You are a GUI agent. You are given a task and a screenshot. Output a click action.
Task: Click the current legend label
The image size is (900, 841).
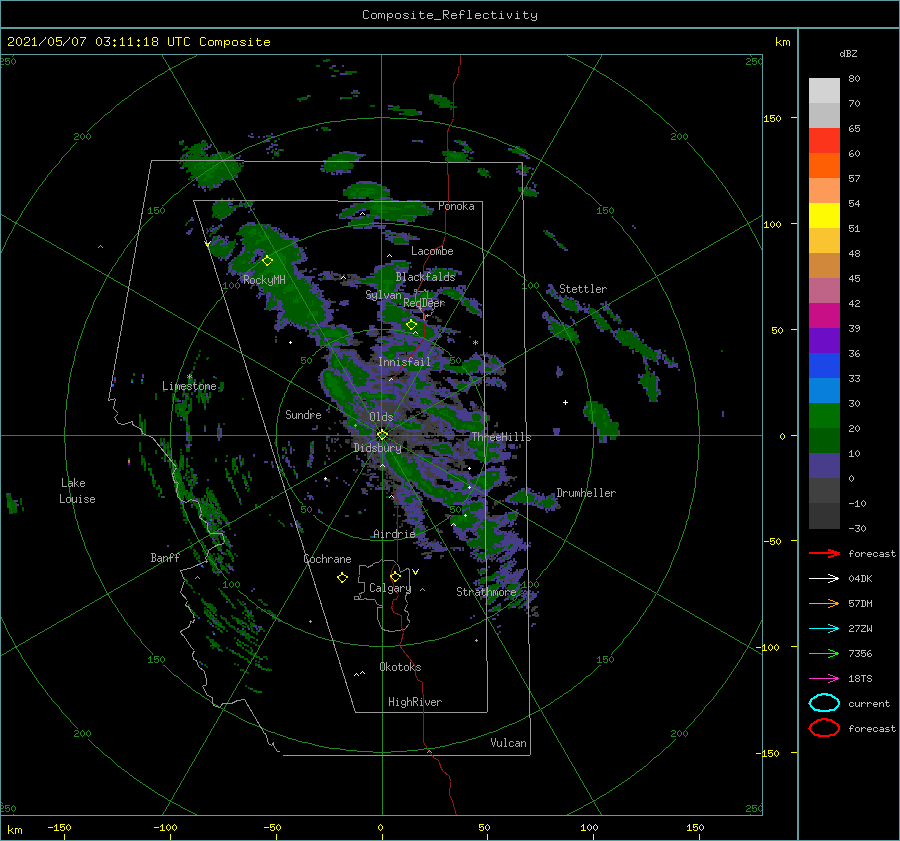[x=869, y=703]
